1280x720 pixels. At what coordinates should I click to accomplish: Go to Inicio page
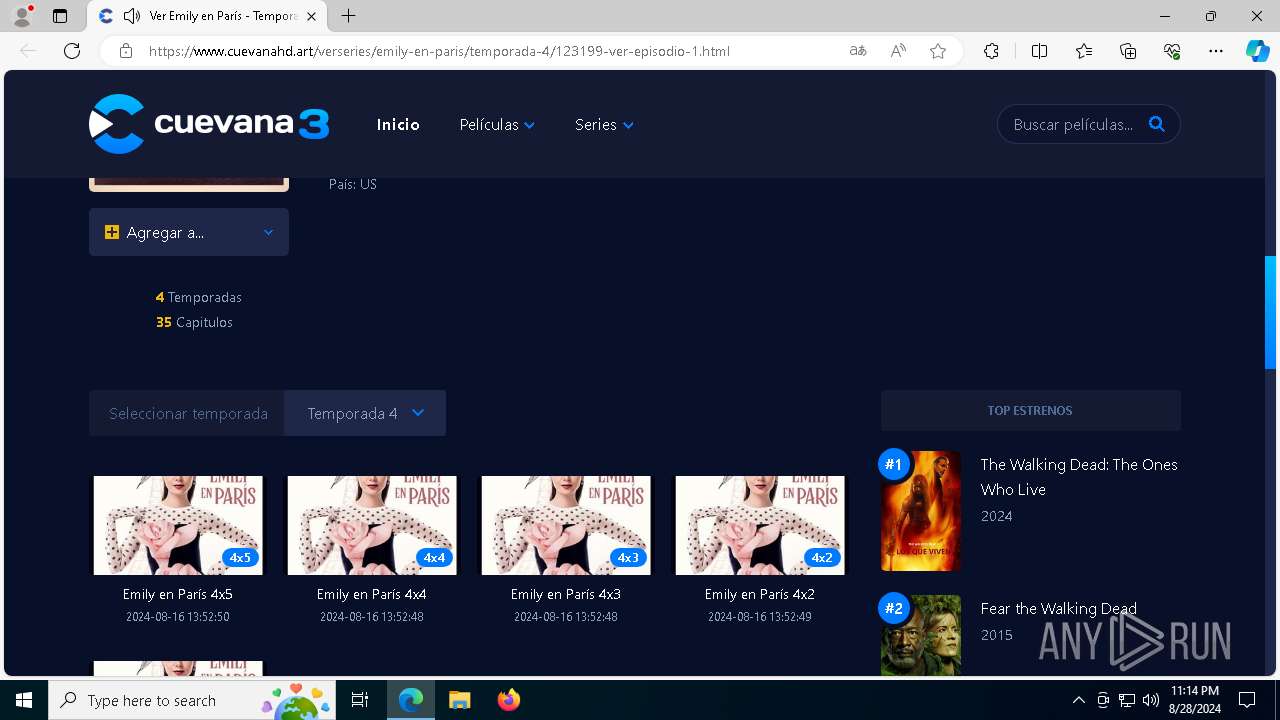[398, 124]
